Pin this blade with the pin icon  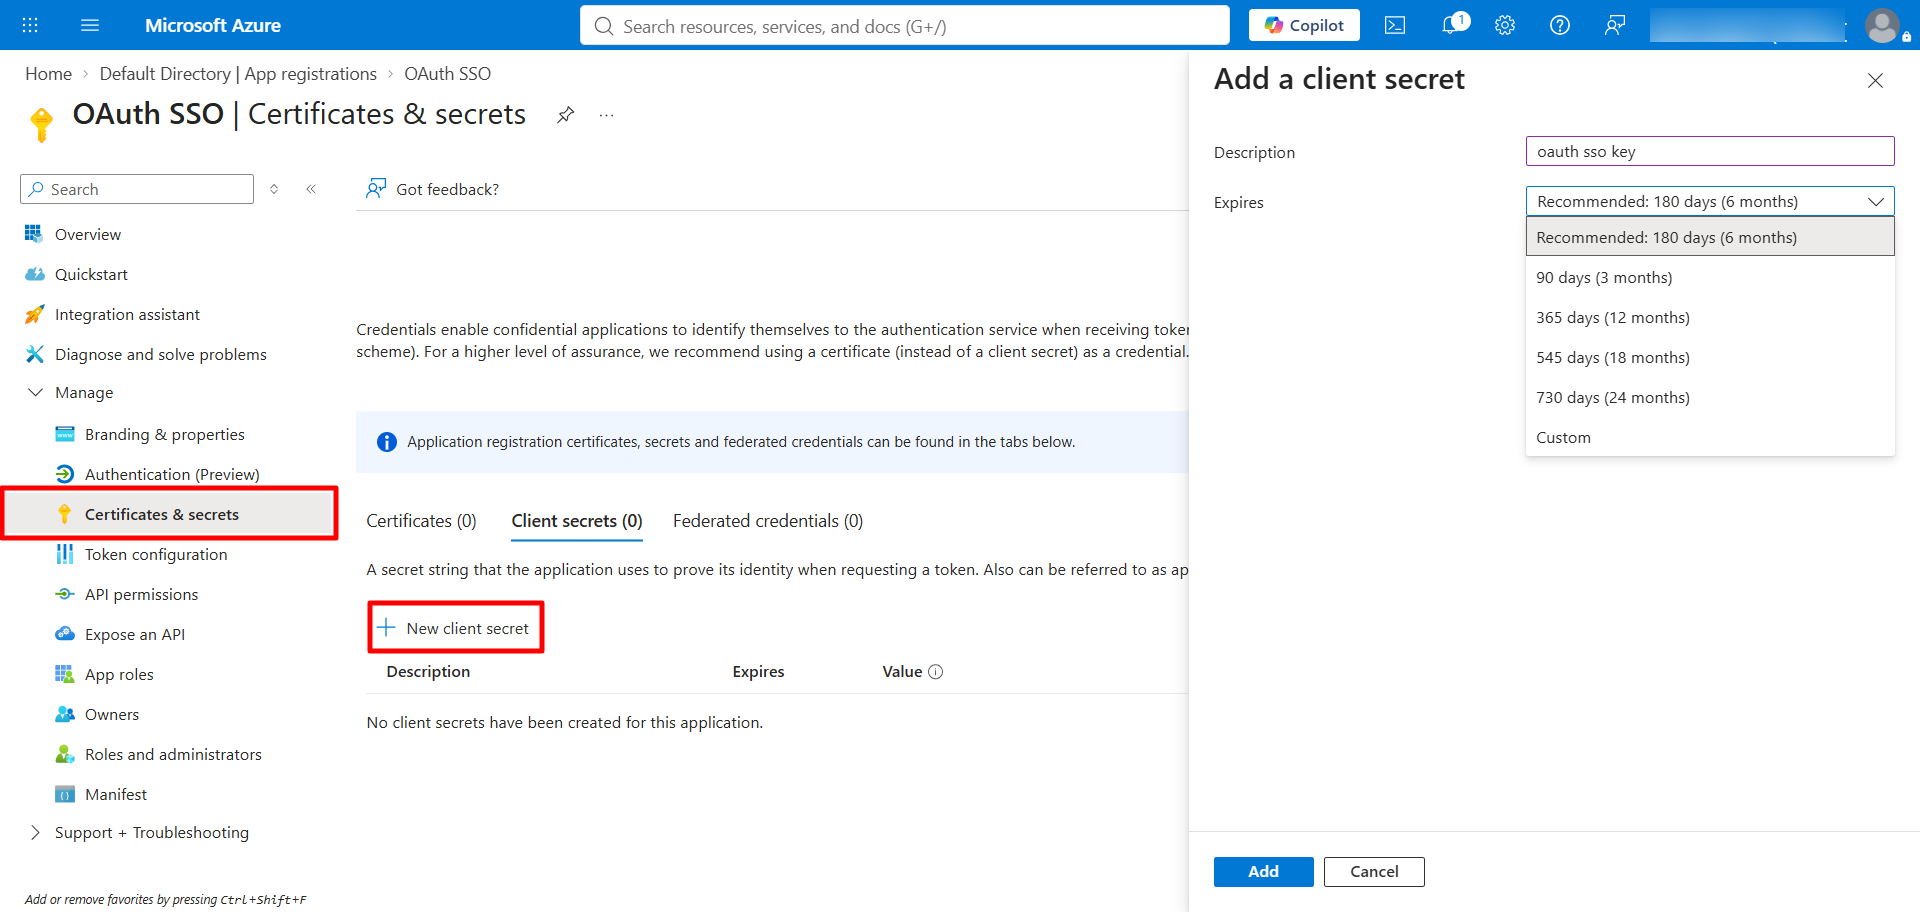pos(566,115)
